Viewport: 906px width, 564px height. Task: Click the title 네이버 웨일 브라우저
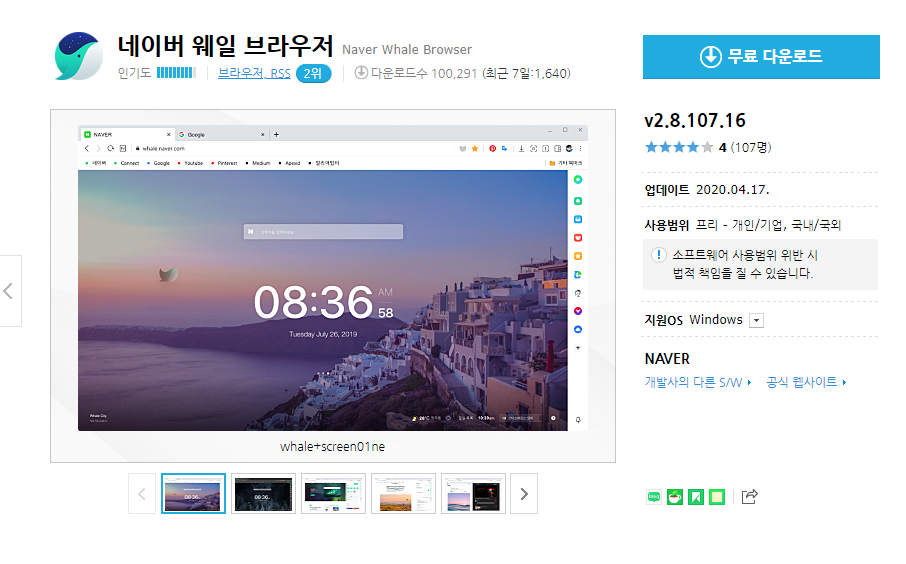225,46
